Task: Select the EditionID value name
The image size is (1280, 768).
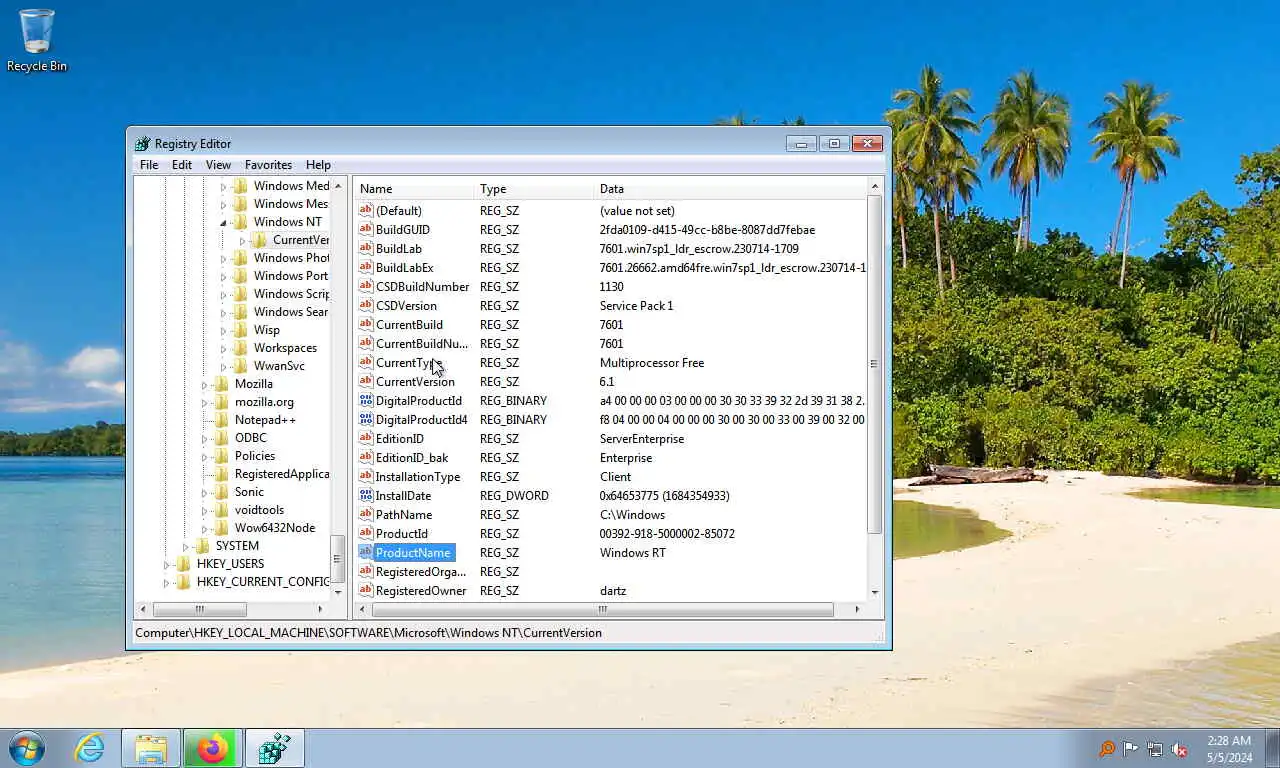Action: pyautogui.click(x=399, y=439)
